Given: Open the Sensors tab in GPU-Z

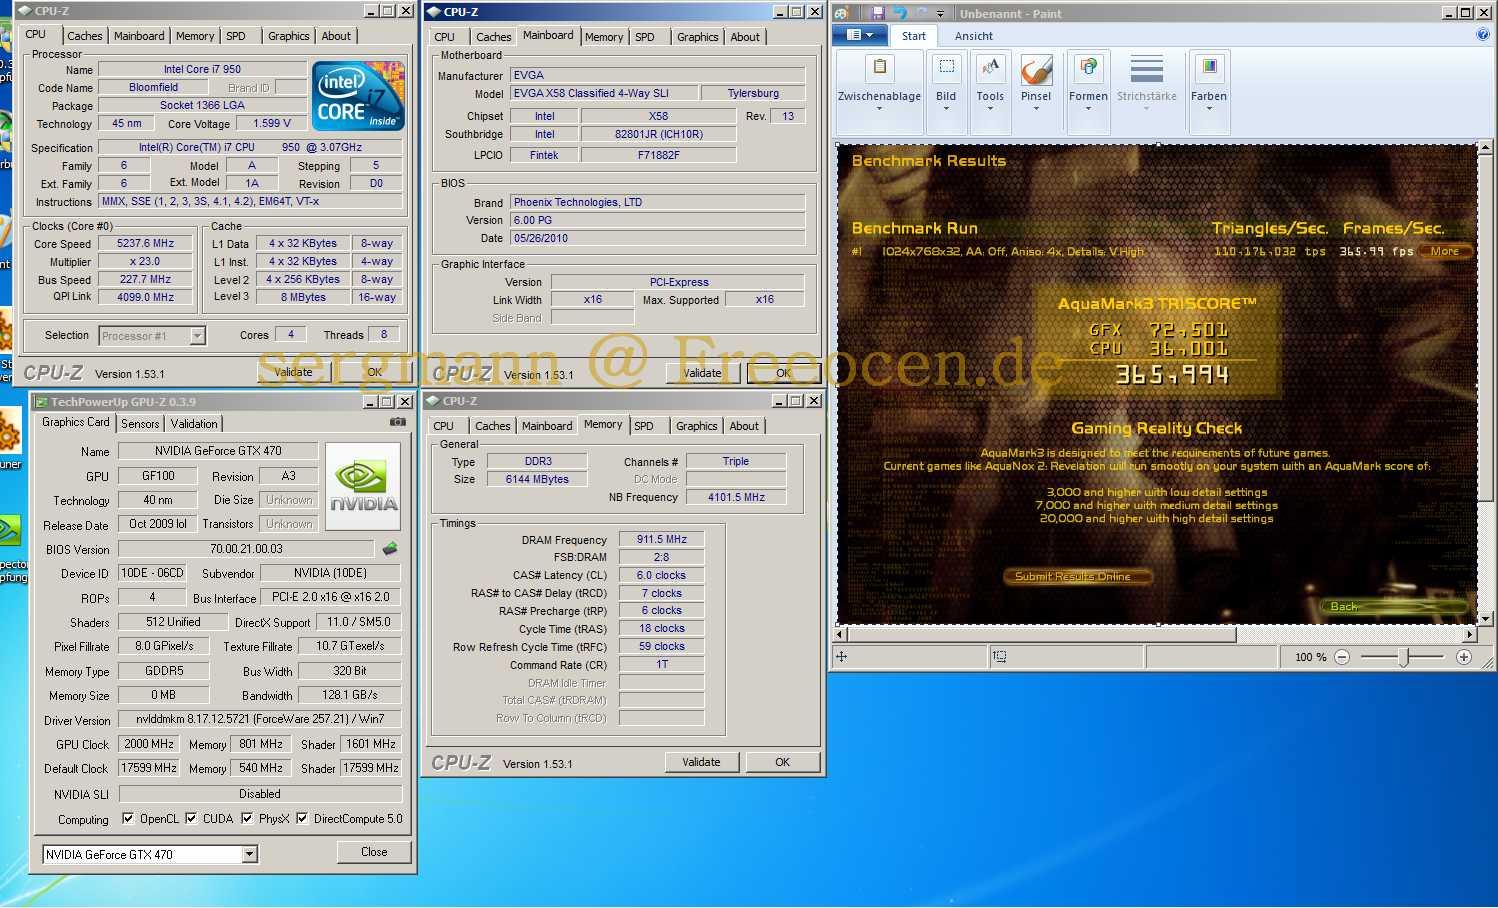Looking at the screenshot, I should (x=140, y=424).
